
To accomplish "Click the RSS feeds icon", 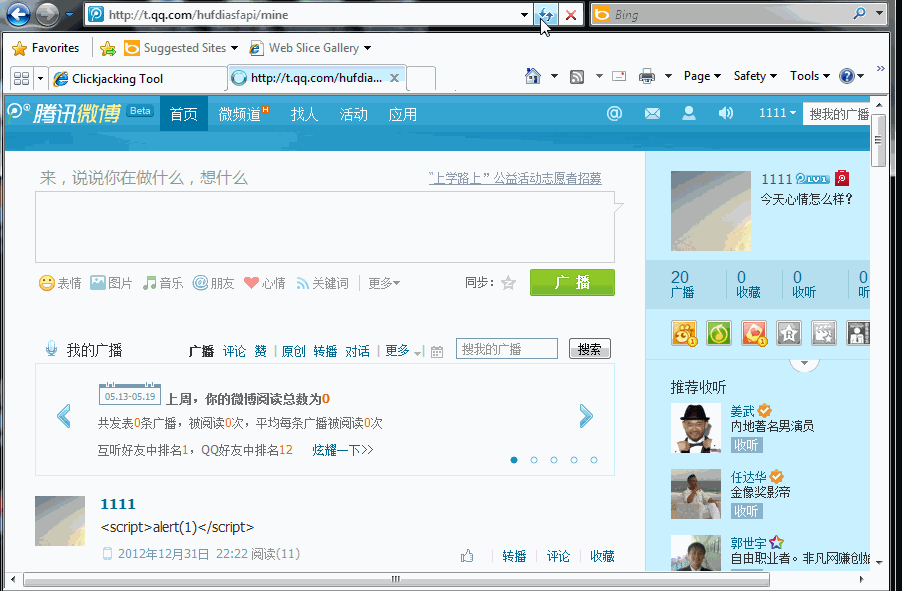I will (577, 76).
